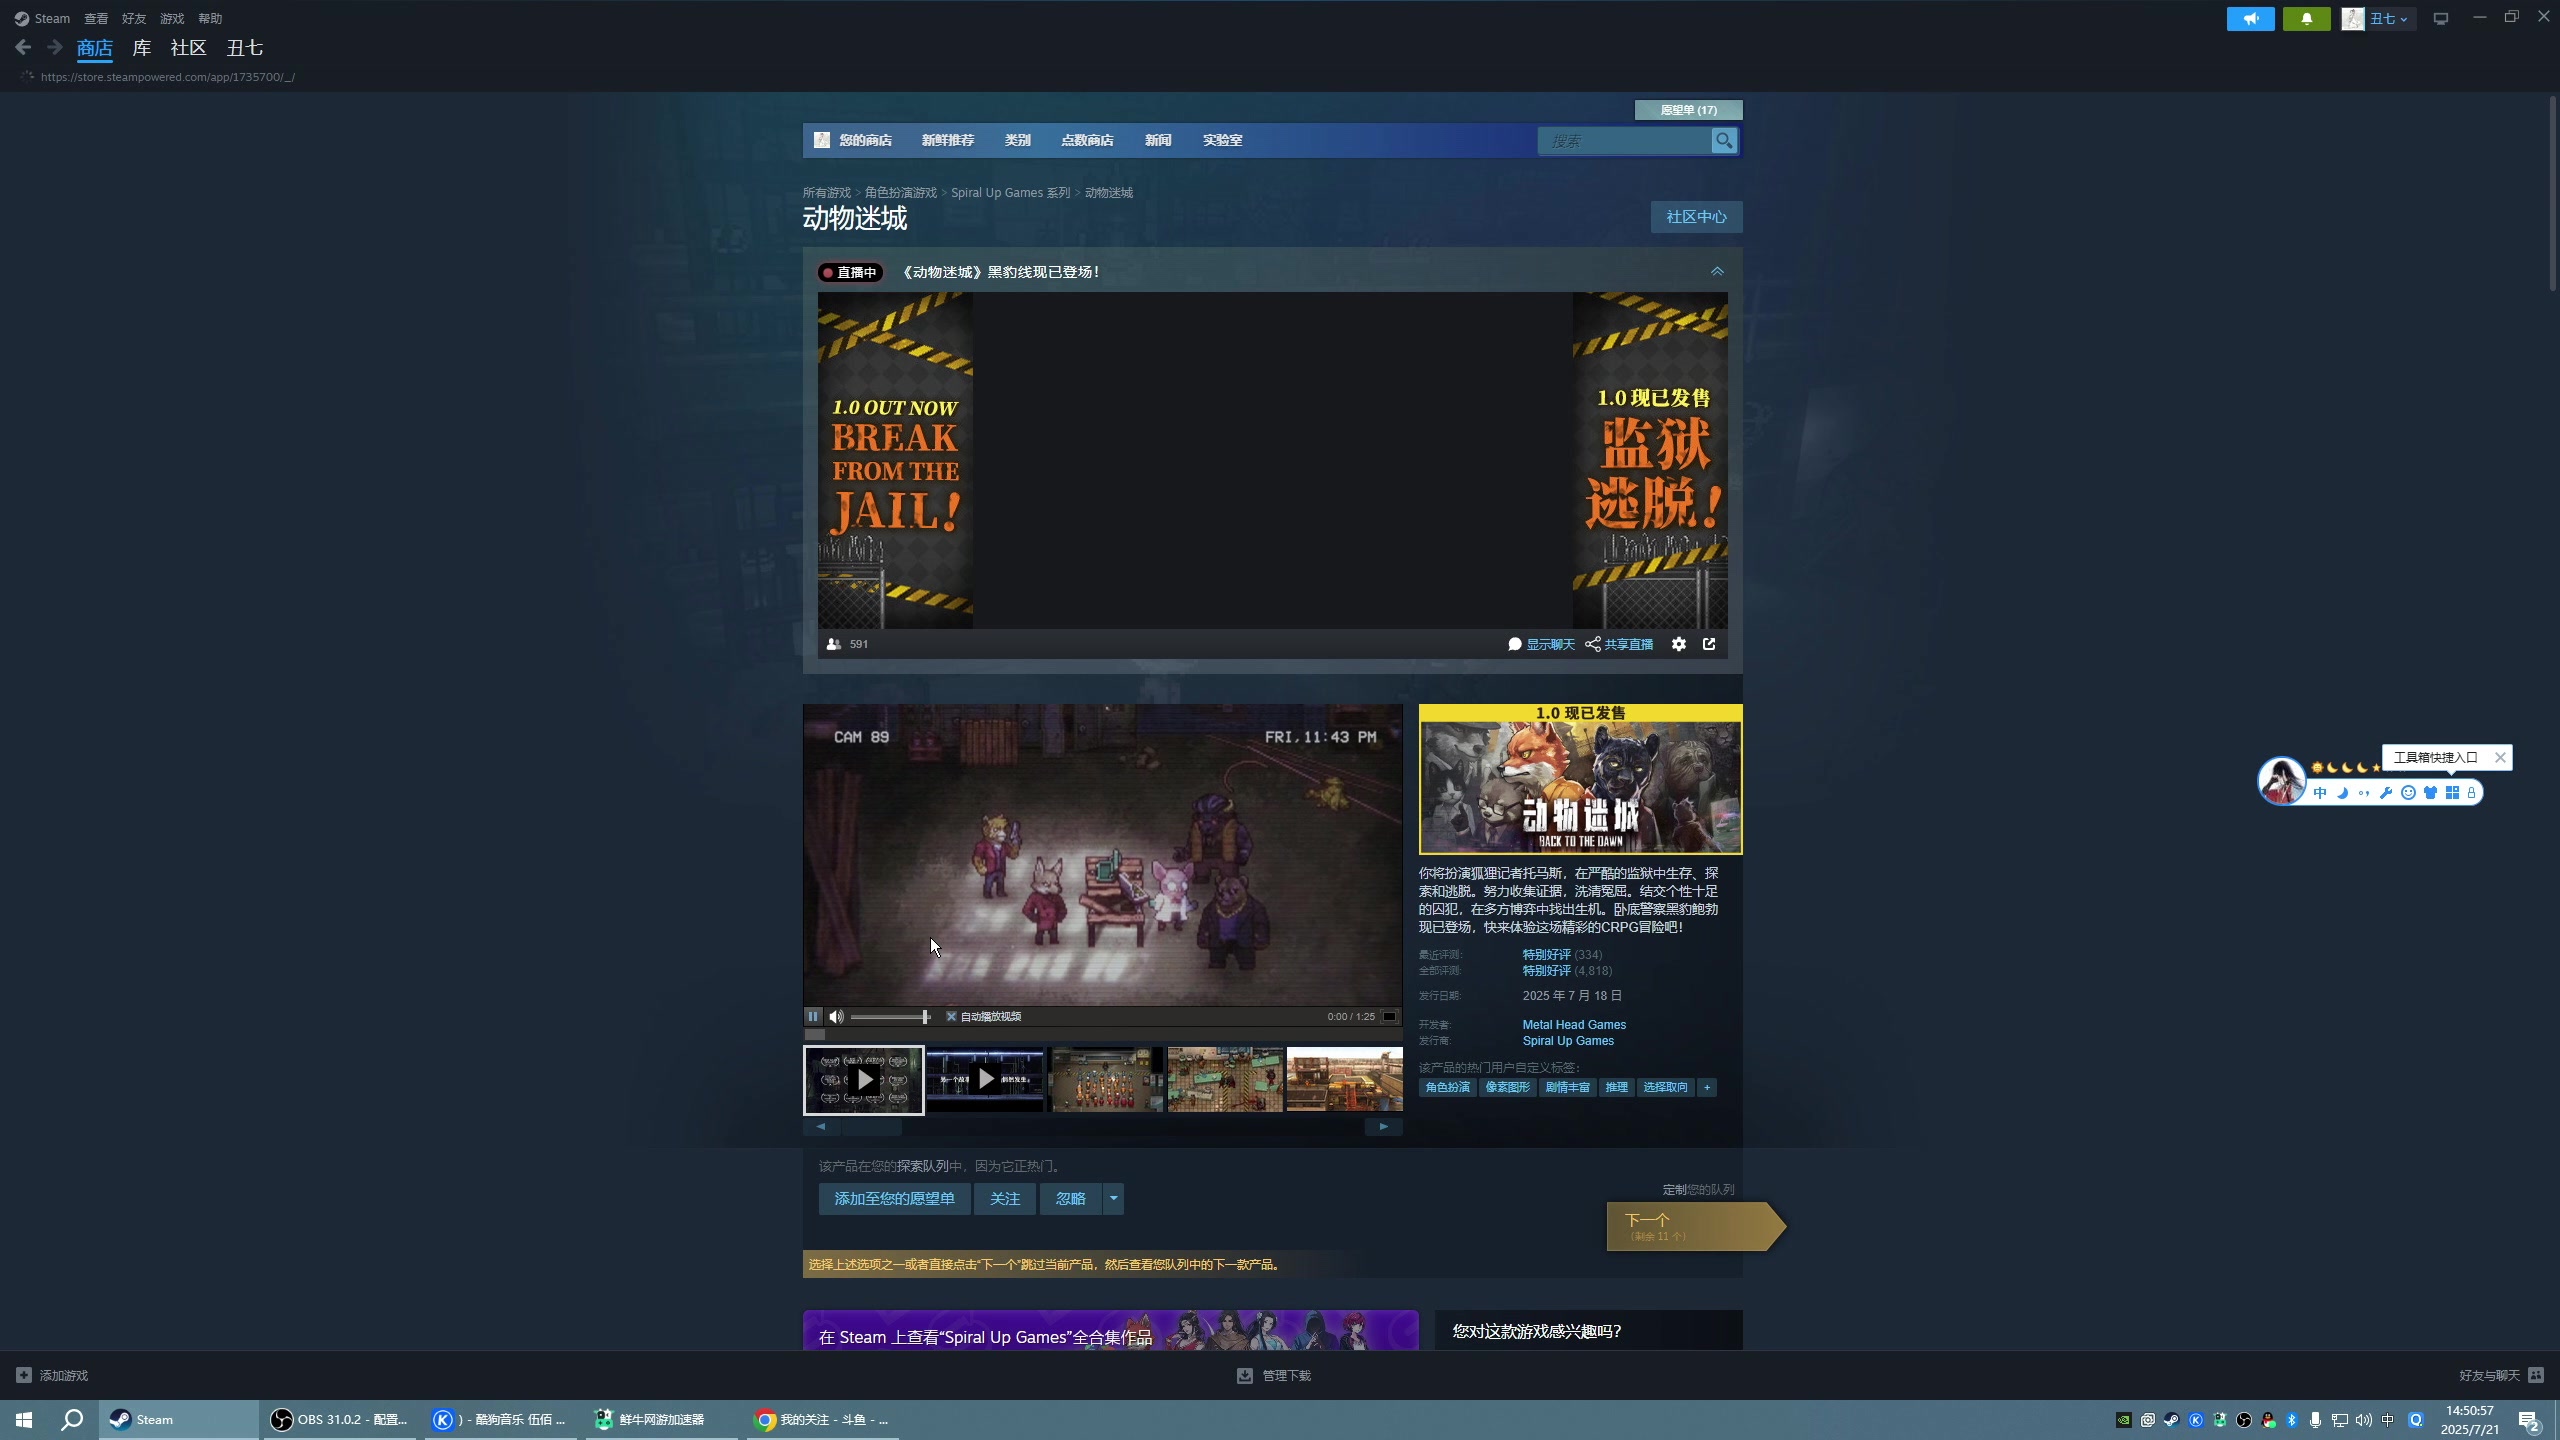Click the Bluetooth tray icon
The image size is (2560, 1440).
click(2291, 1419)
